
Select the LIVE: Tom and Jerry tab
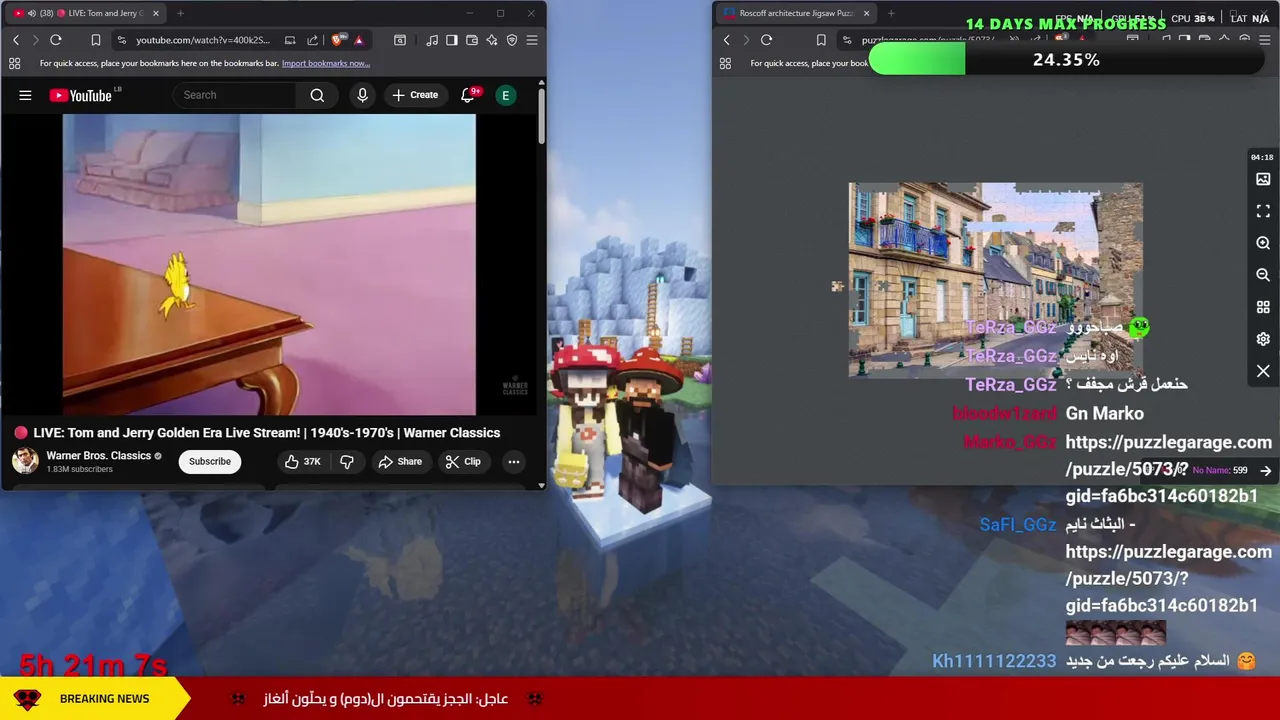click(85, 13)
